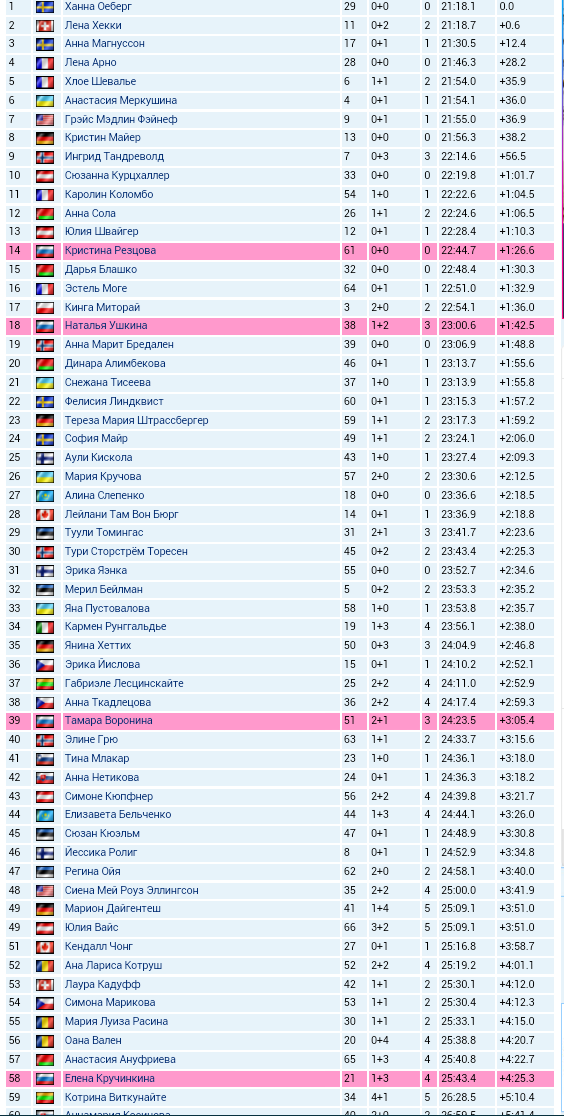Click the Swiss flag next to Лена Хекки
Image resolution: width=564 pixels, height=1116 pixels.
[45, 25]
